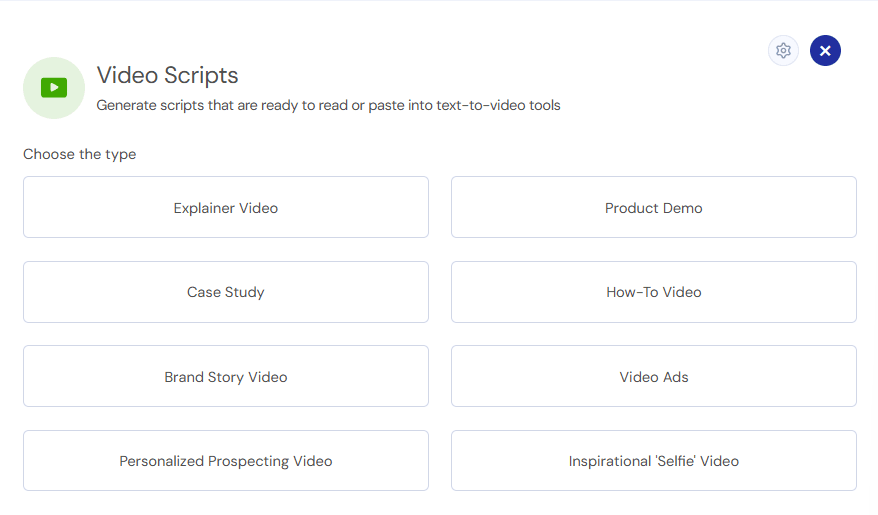Close the Video Scripts panel
878x515 pixels.
[x=825, y=50]
